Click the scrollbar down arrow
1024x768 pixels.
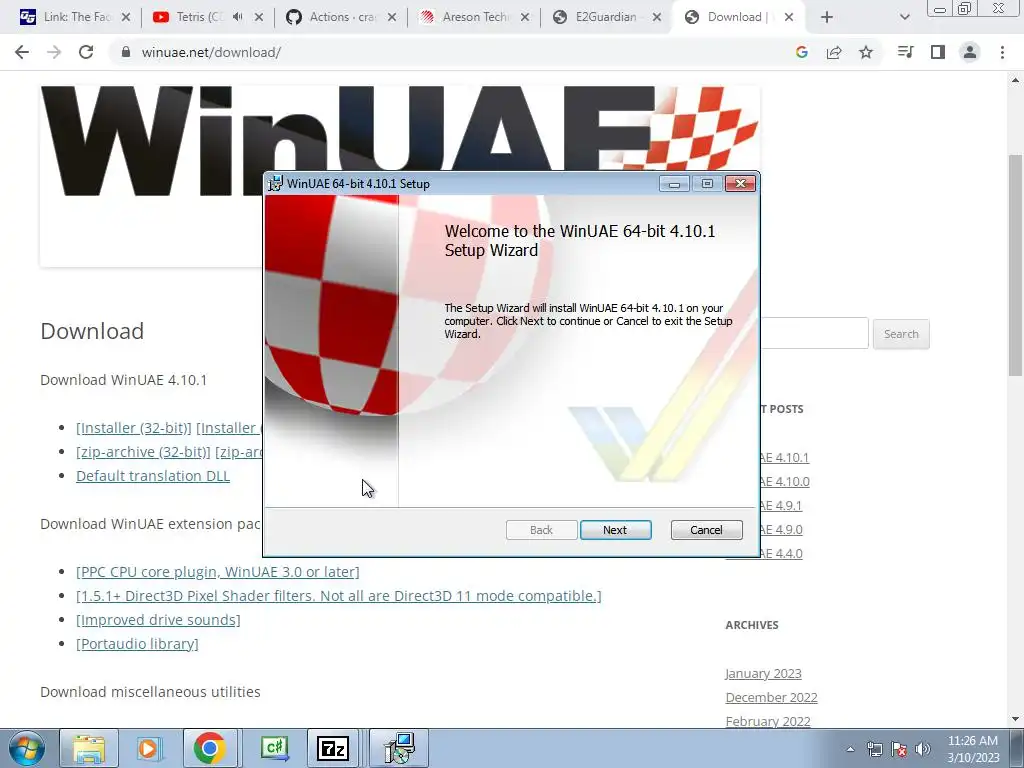(1015, 719)
